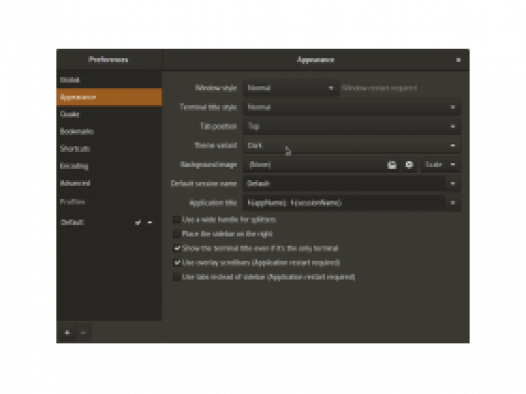Open the Default profile's dropdown arrow menu
Viewport: 526px width, 394px height.
[150, 222]
